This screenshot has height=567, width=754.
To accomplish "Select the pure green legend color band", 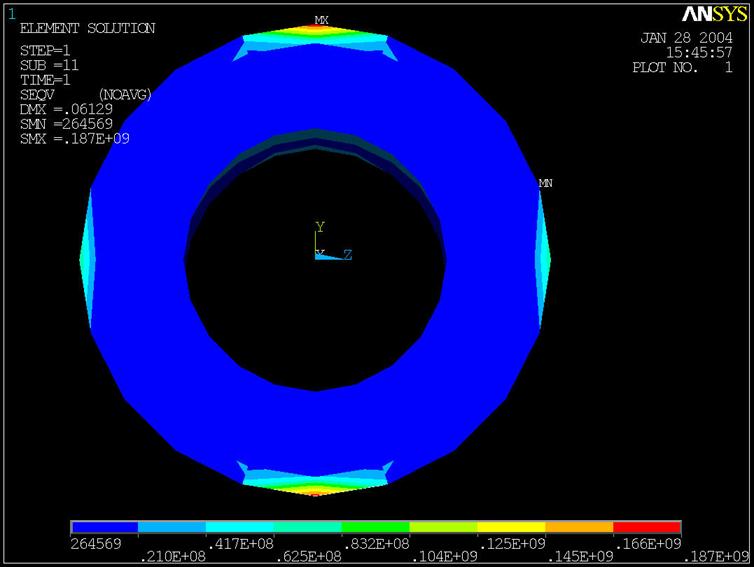I will [x=376, y=527].
